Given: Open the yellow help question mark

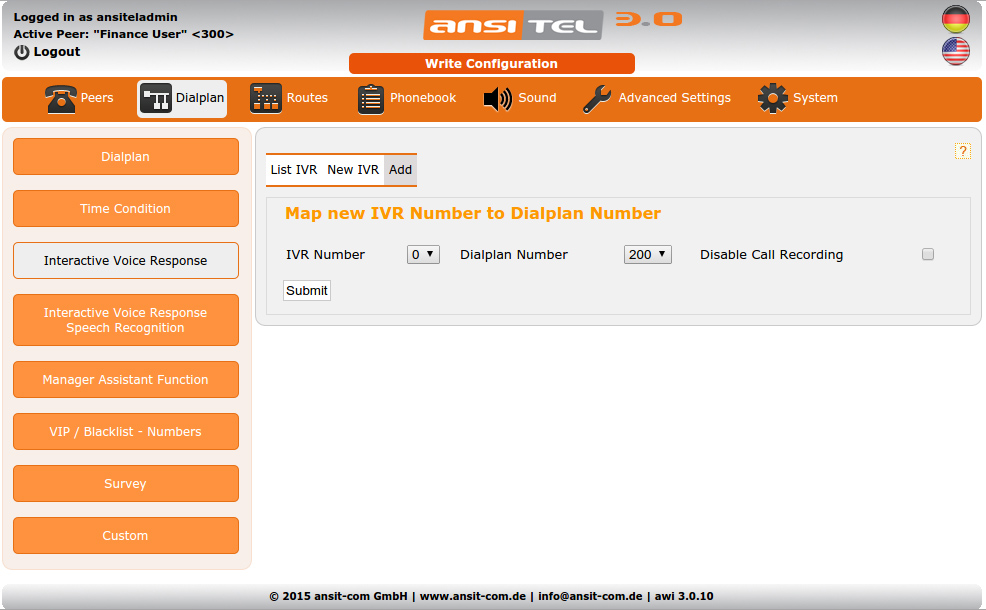Looking at the screenshot, I should [963, 151].
